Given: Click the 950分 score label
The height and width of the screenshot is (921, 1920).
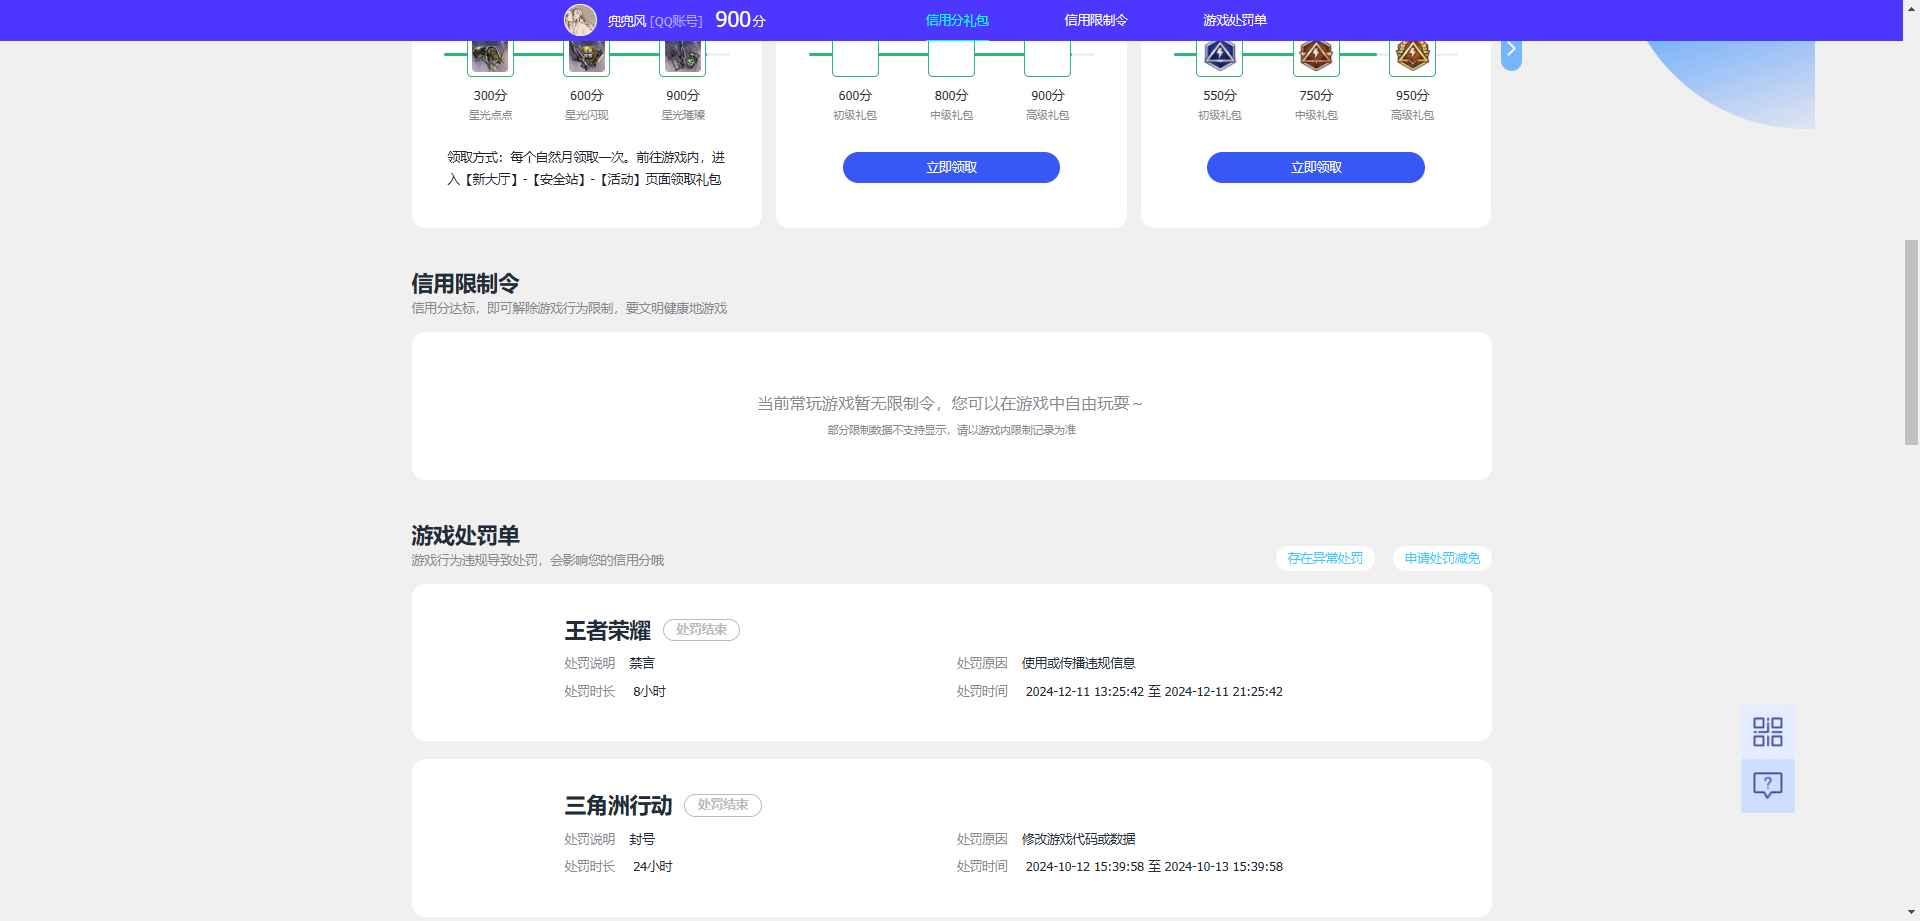Looking at the screenshot, I should (1412, 95).
